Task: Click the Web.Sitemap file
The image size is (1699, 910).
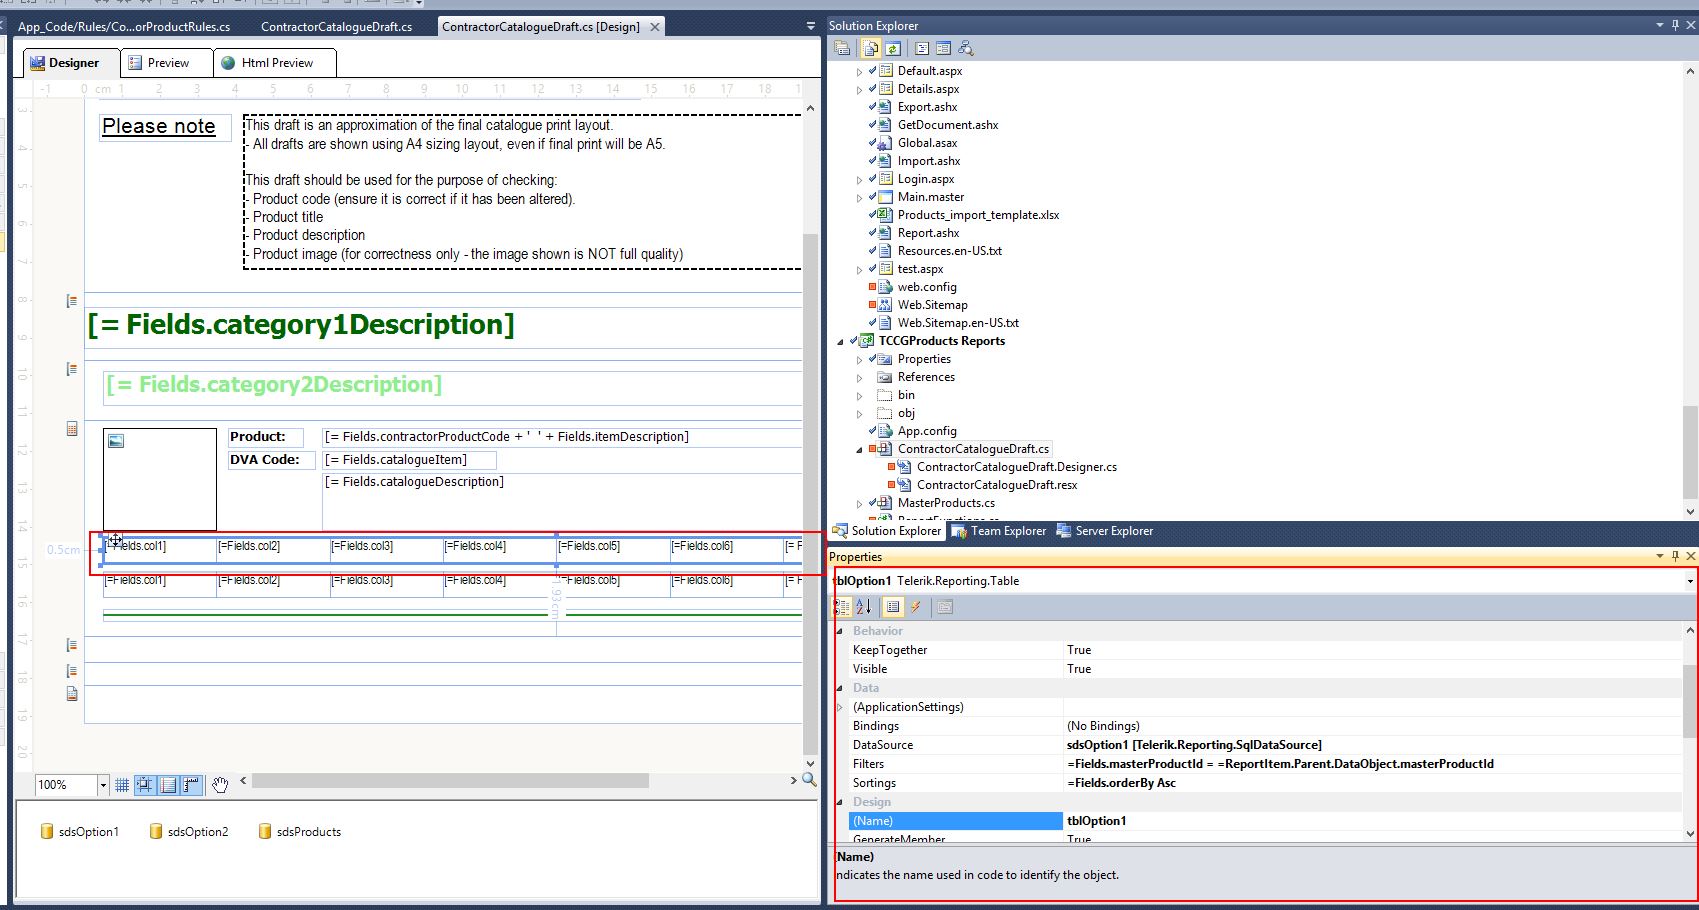Action: (932, 305)
